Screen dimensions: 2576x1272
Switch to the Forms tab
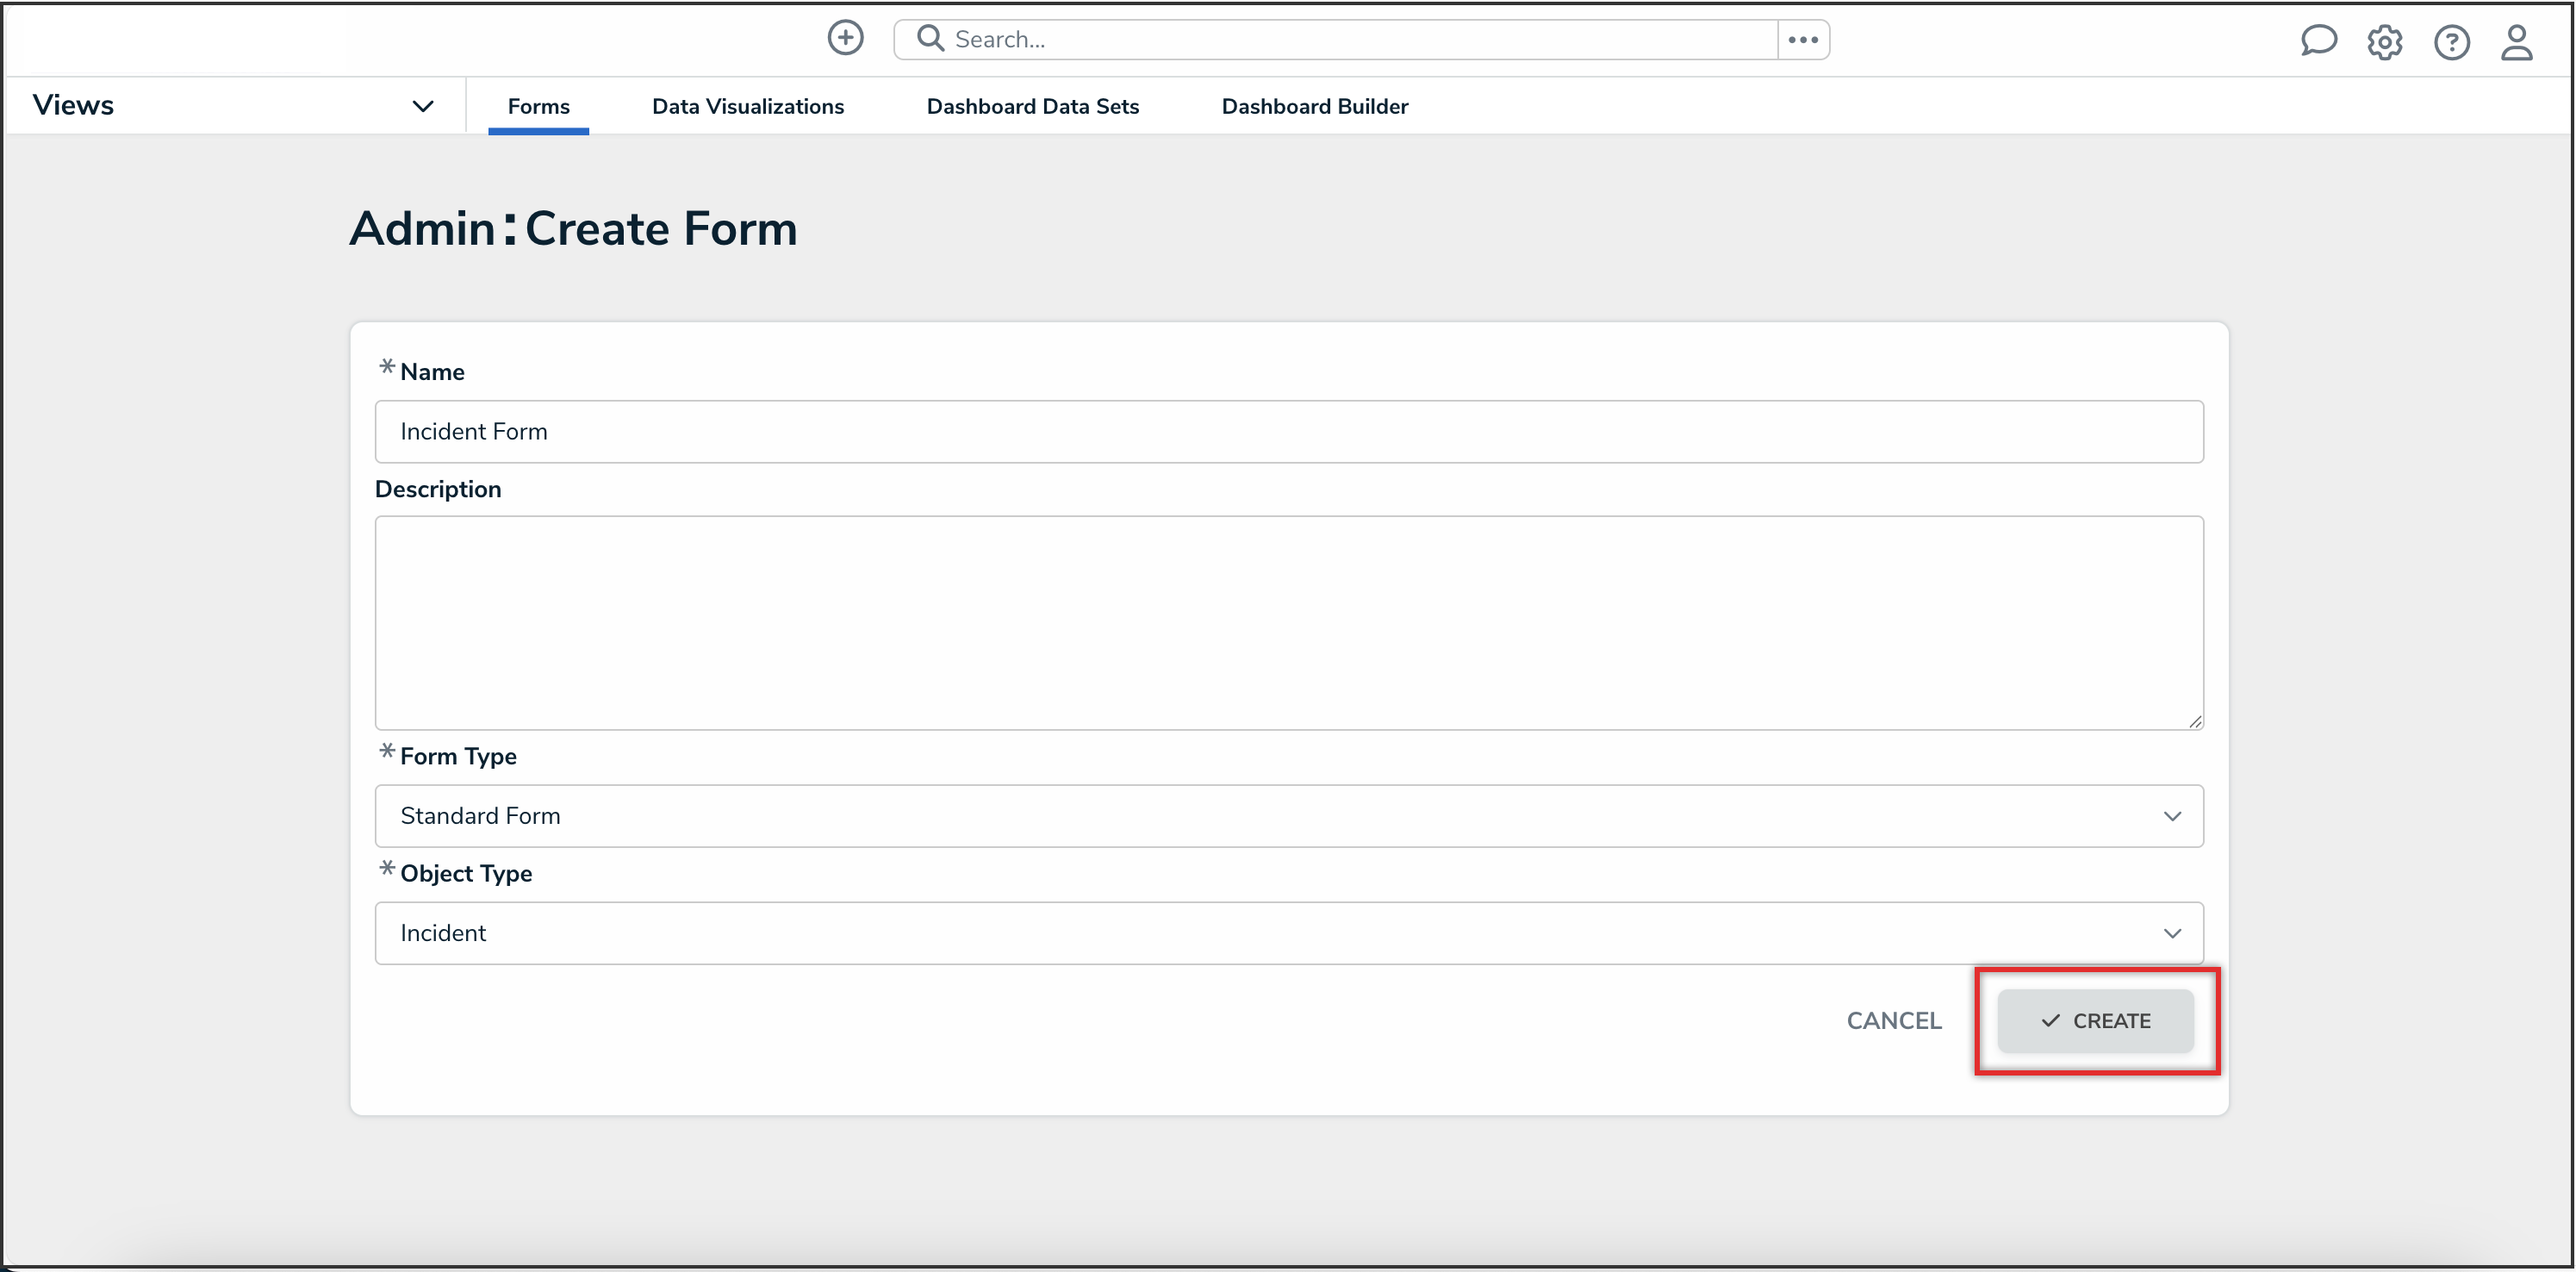point(538,106)
